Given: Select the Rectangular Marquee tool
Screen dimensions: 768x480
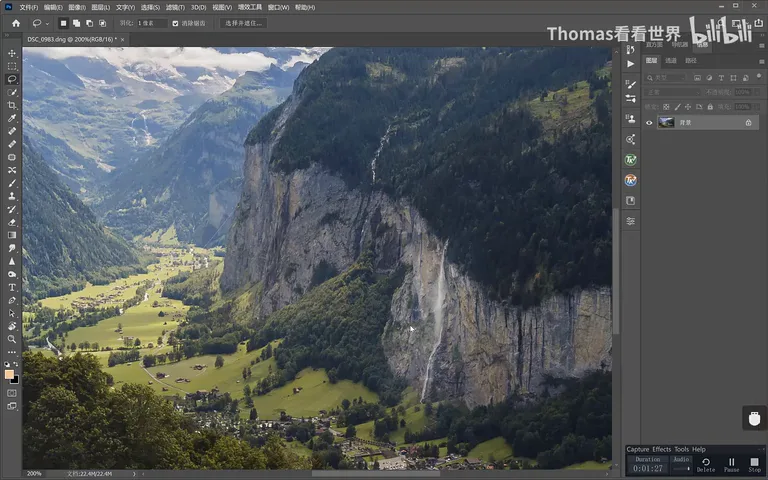Looking at the screenshot, I should tap(12, 66).
